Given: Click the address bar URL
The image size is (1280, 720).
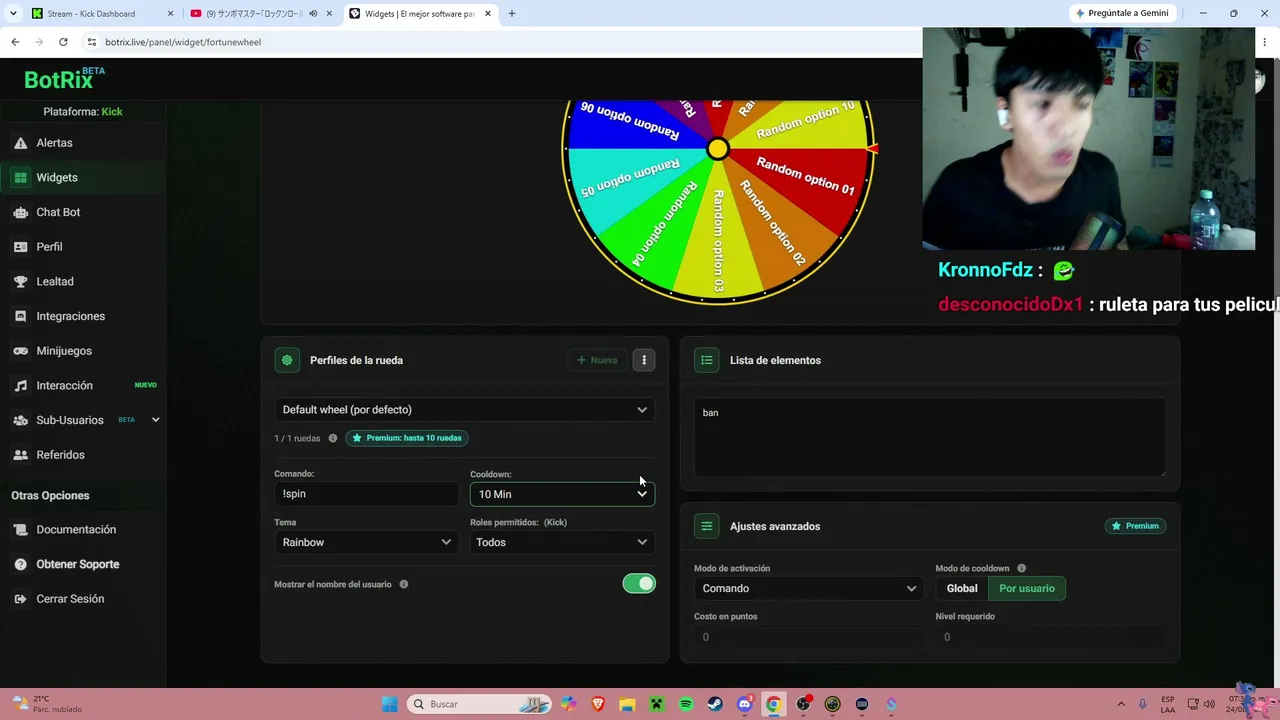Looking at the screenshot, I should (183, 42).
